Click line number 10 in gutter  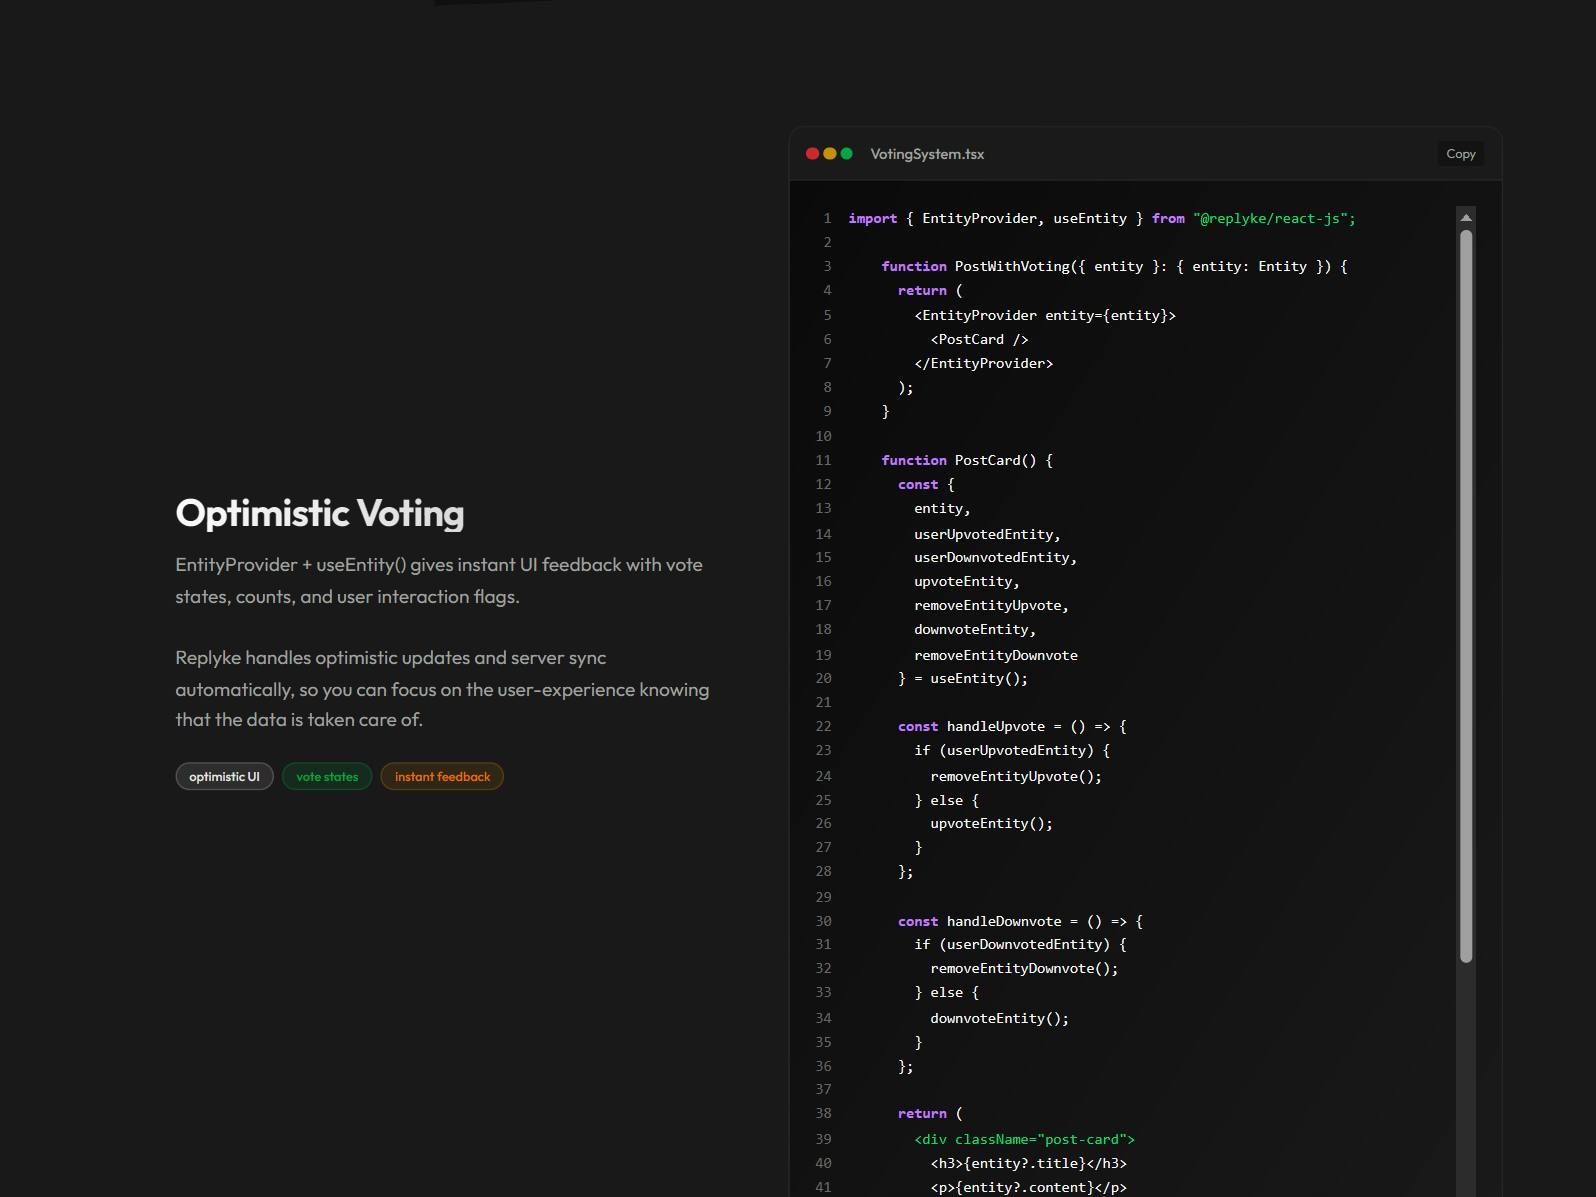[x=823, y=436]
